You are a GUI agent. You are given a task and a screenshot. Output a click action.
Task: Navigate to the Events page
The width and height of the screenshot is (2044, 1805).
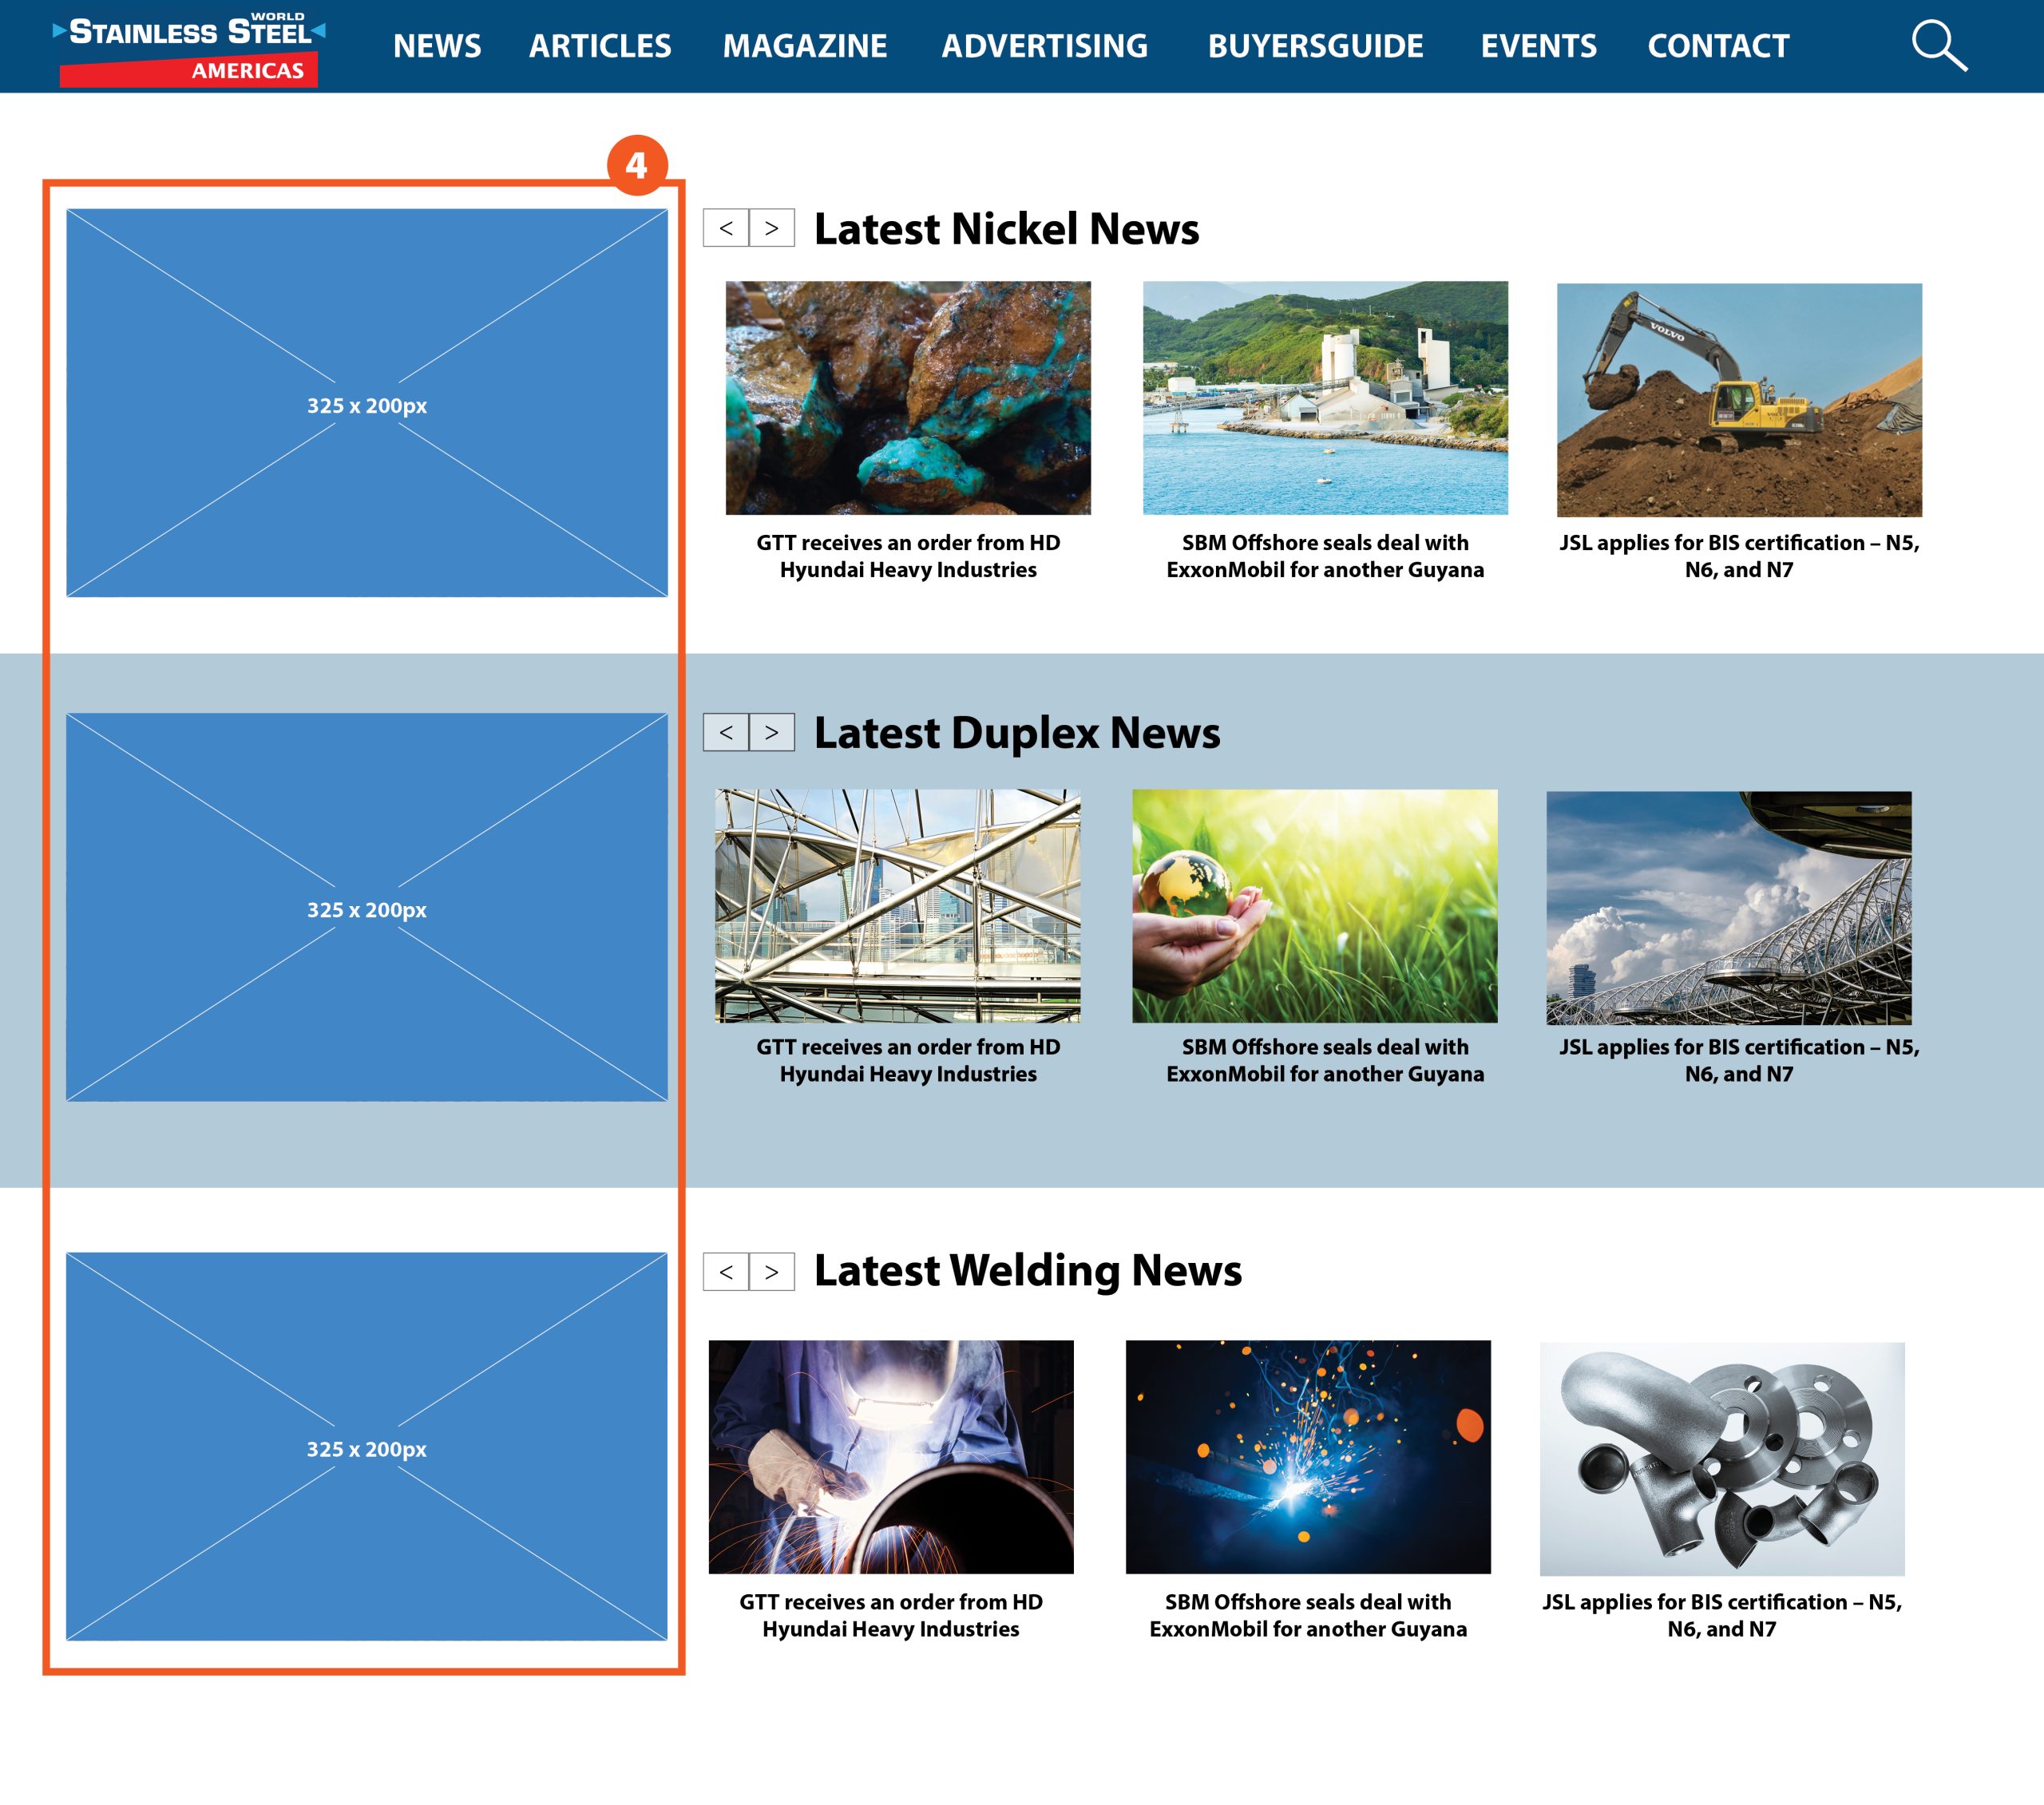pyautogui.click(x=1538, y=46)
